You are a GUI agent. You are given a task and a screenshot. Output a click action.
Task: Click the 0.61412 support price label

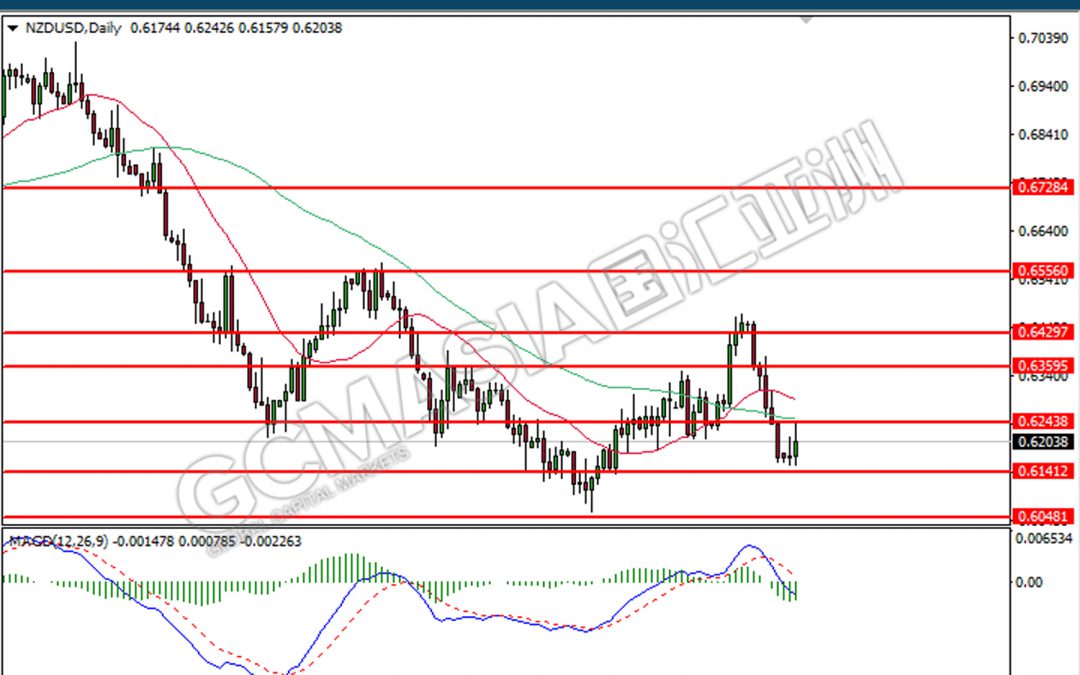(x=1043, y=471)
